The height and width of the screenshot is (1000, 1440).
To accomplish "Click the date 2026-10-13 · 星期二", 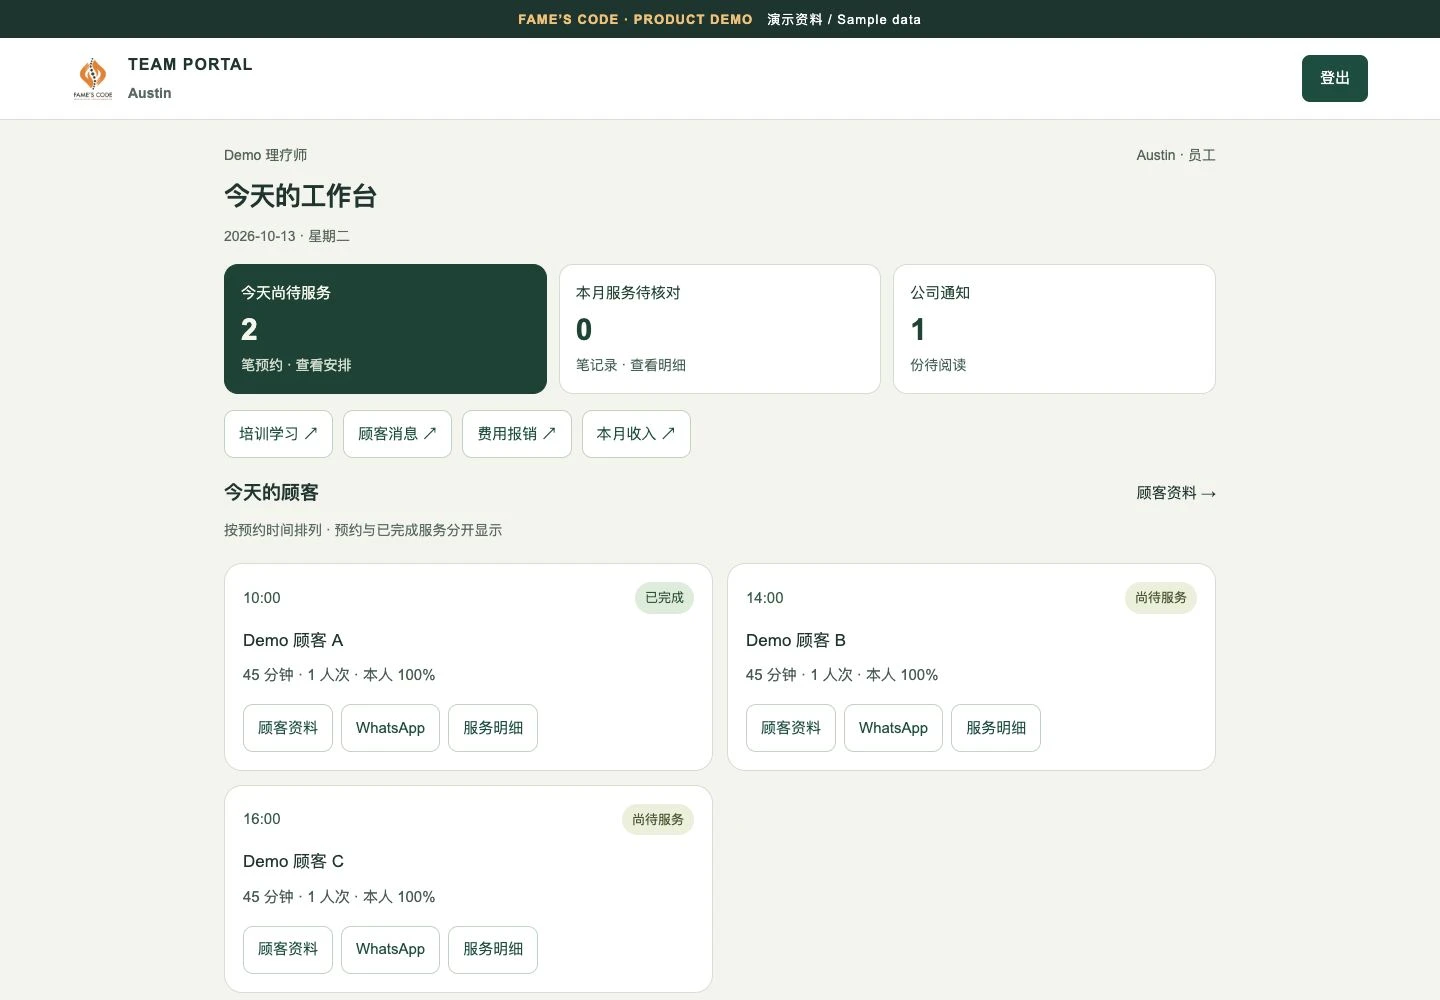I will click(287, 236).
